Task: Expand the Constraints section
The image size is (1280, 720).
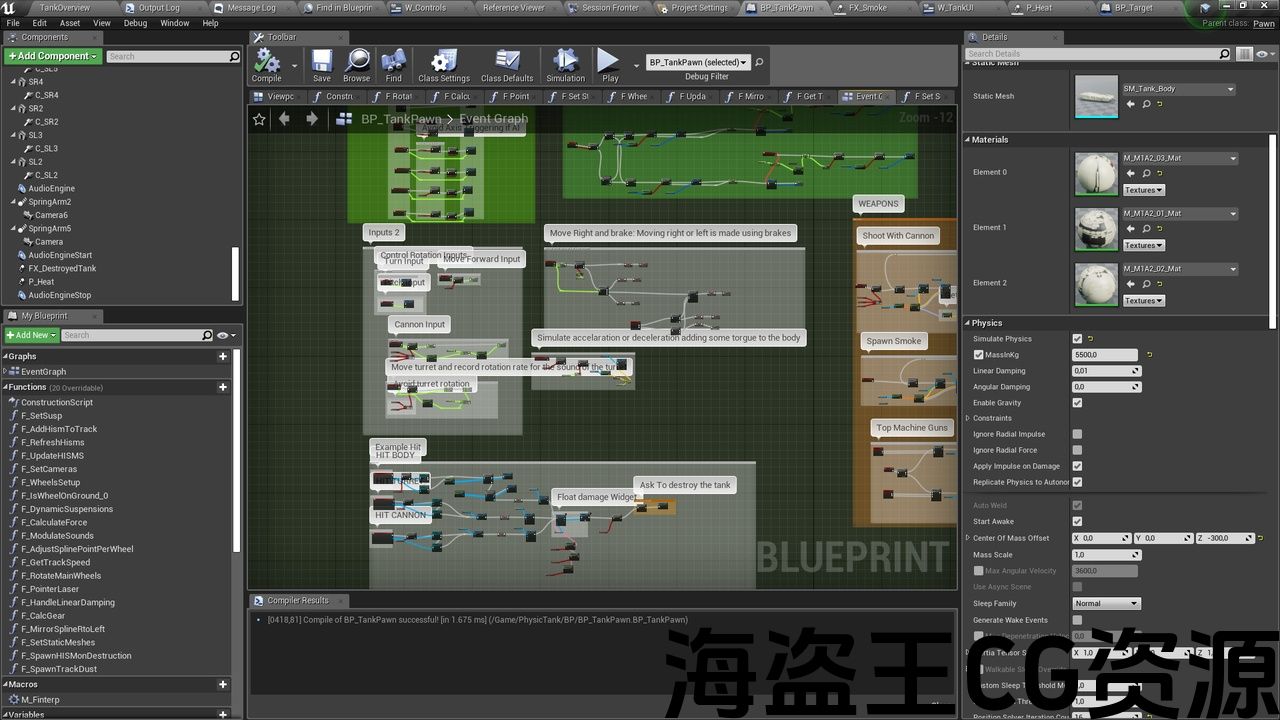Action: click(968, 418)
